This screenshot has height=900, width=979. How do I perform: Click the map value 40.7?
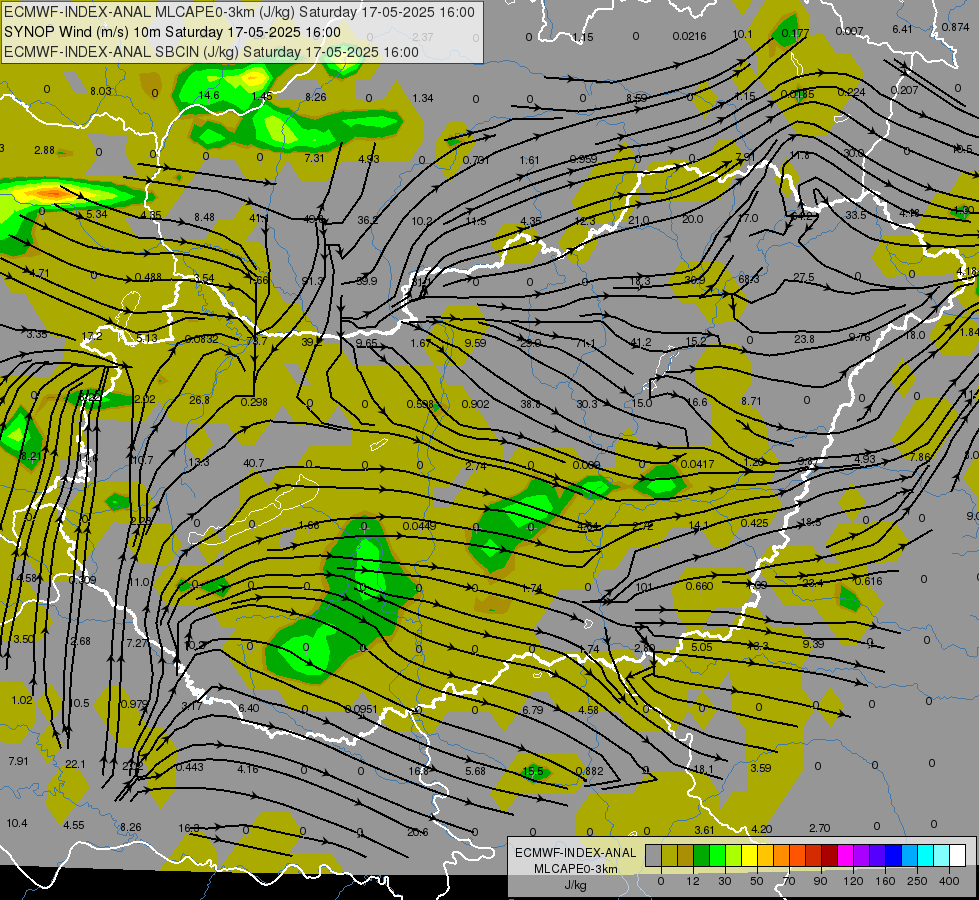pos(253,463)
